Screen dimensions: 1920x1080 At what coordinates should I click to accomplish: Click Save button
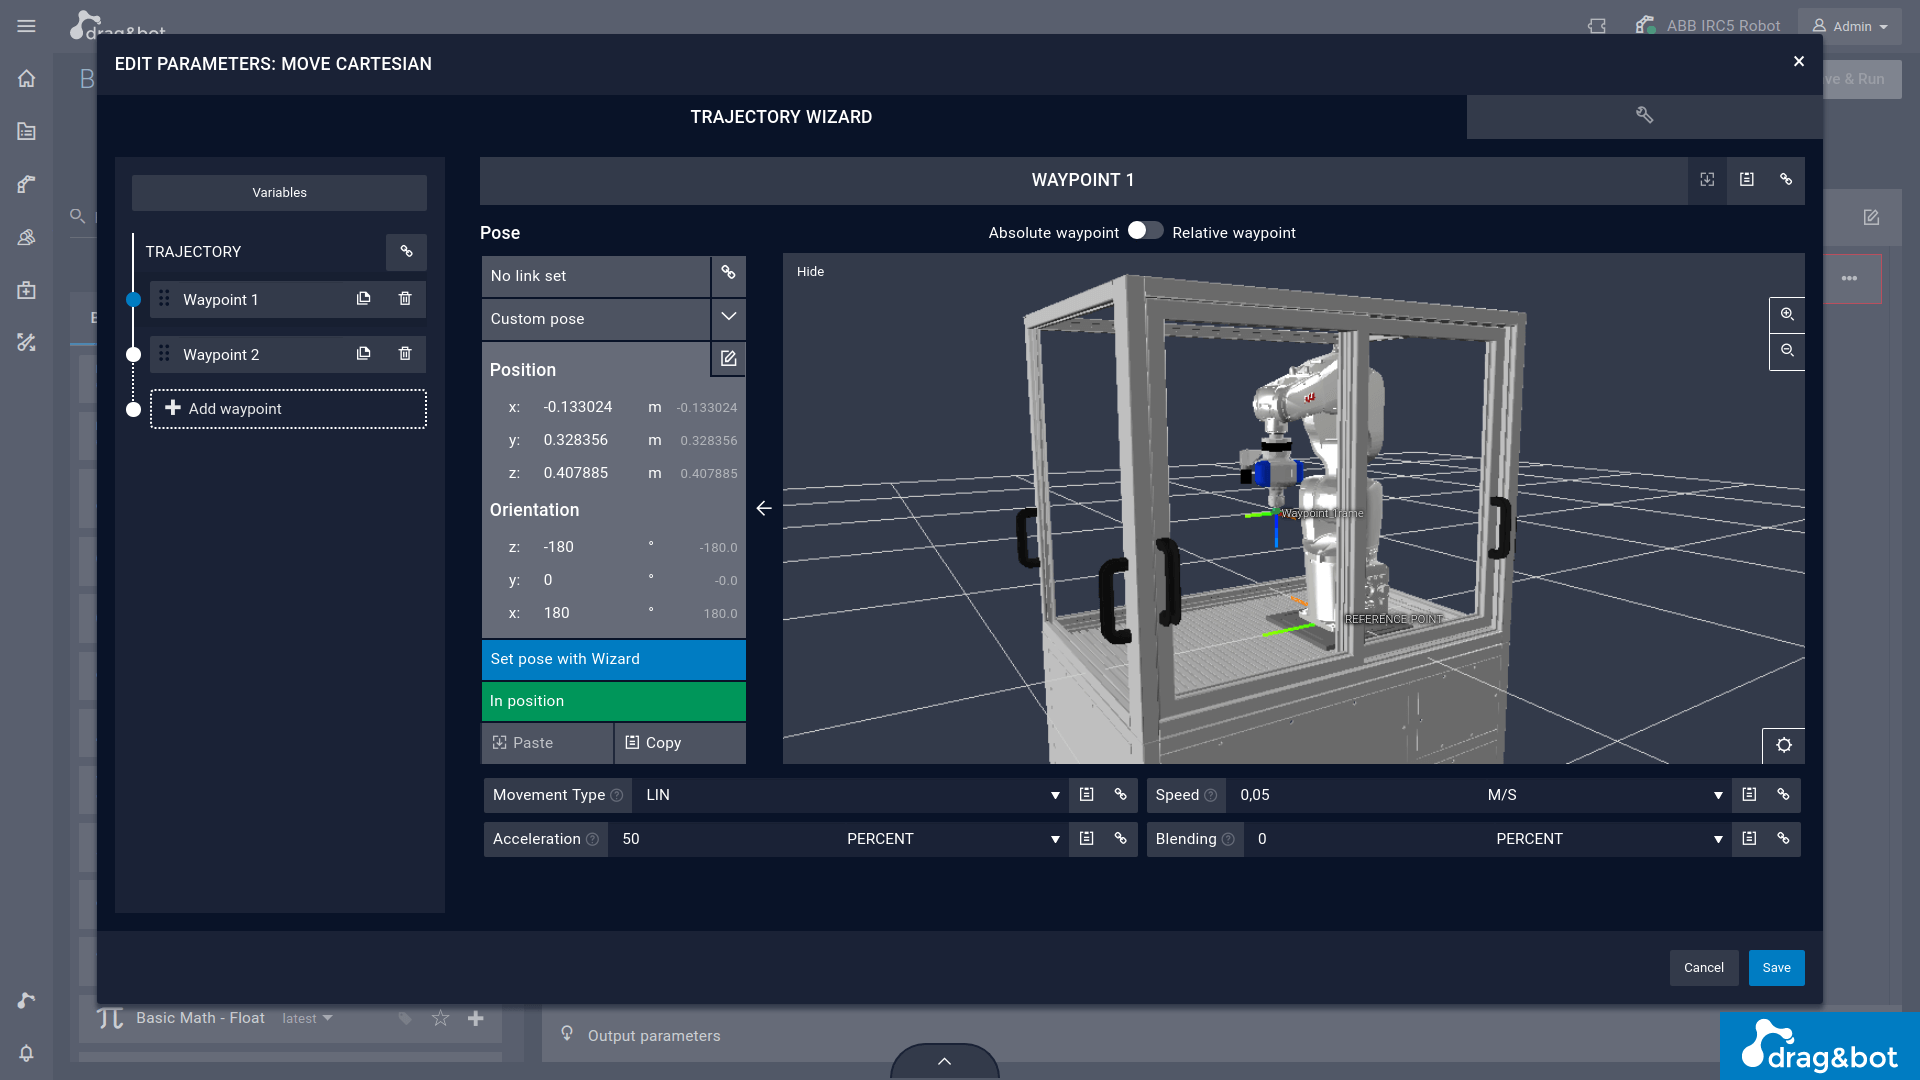click(1776, 968)
